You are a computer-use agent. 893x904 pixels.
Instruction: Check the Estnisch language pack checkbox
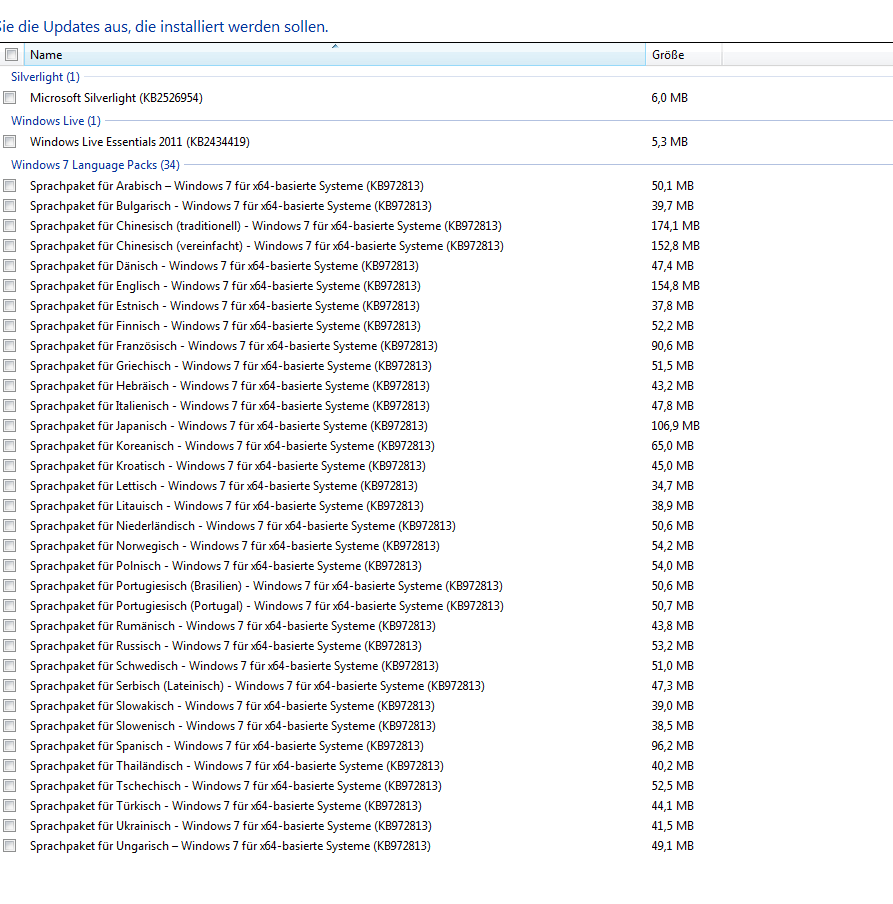point(9,306)
